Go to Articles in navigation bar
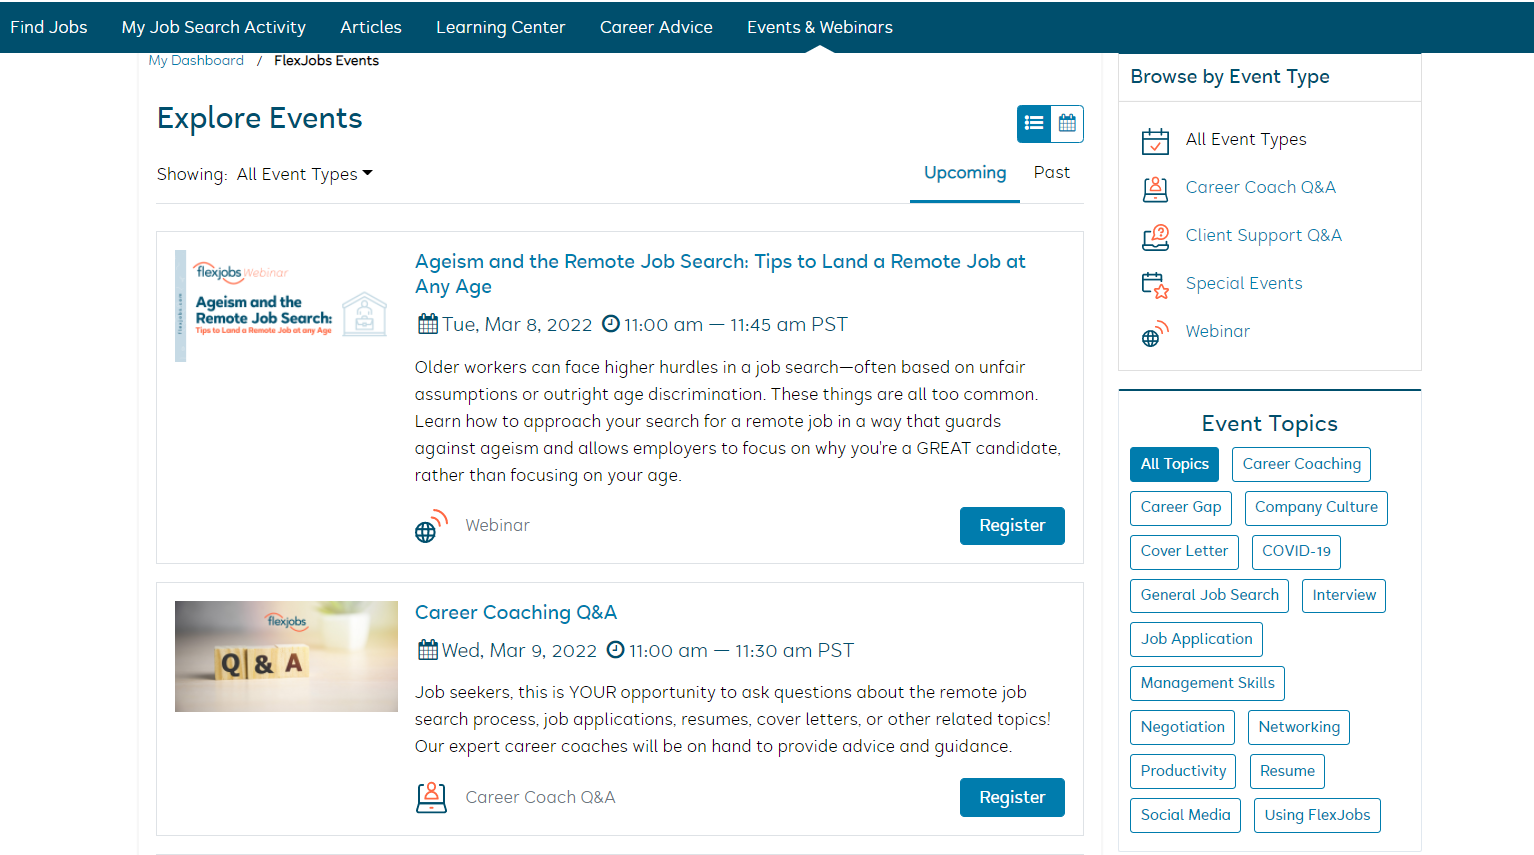 click(x=371, y=27)
